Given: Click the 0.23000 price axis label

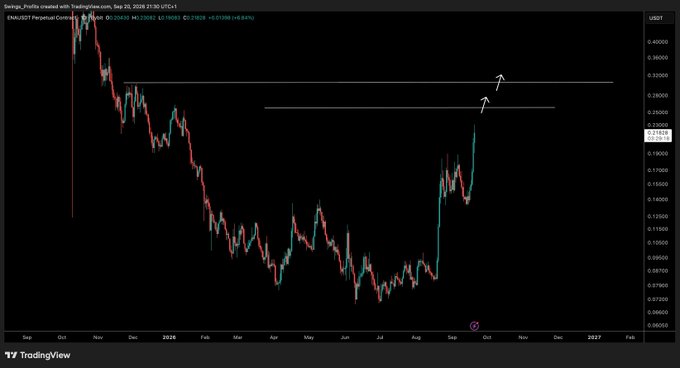Looking at the screenshot, I should pyautogui.click(x=657, y=125).
